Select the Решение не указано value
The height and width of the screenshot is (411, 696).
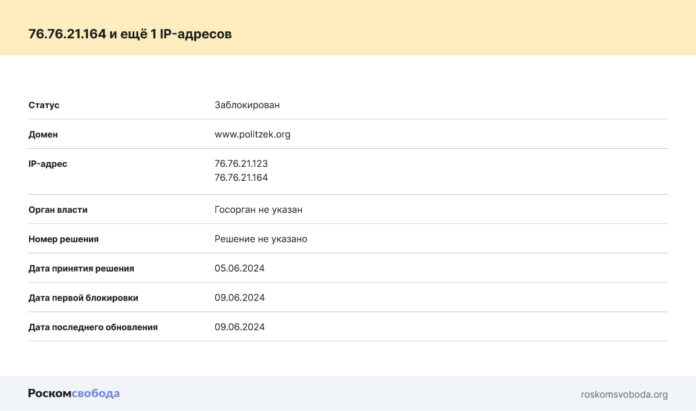click(260, 239)
